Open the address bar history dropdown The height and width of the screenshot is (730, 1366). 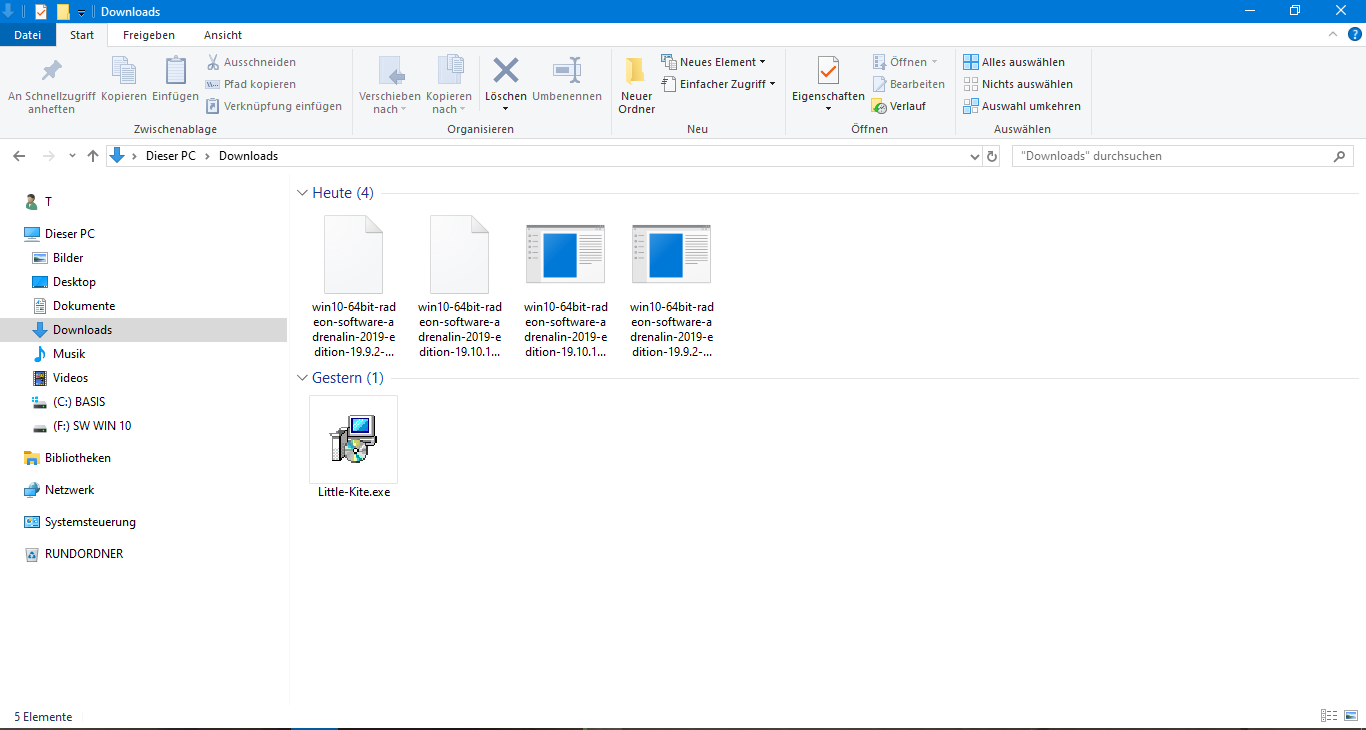pyautogui.click(x=973, y=155)
